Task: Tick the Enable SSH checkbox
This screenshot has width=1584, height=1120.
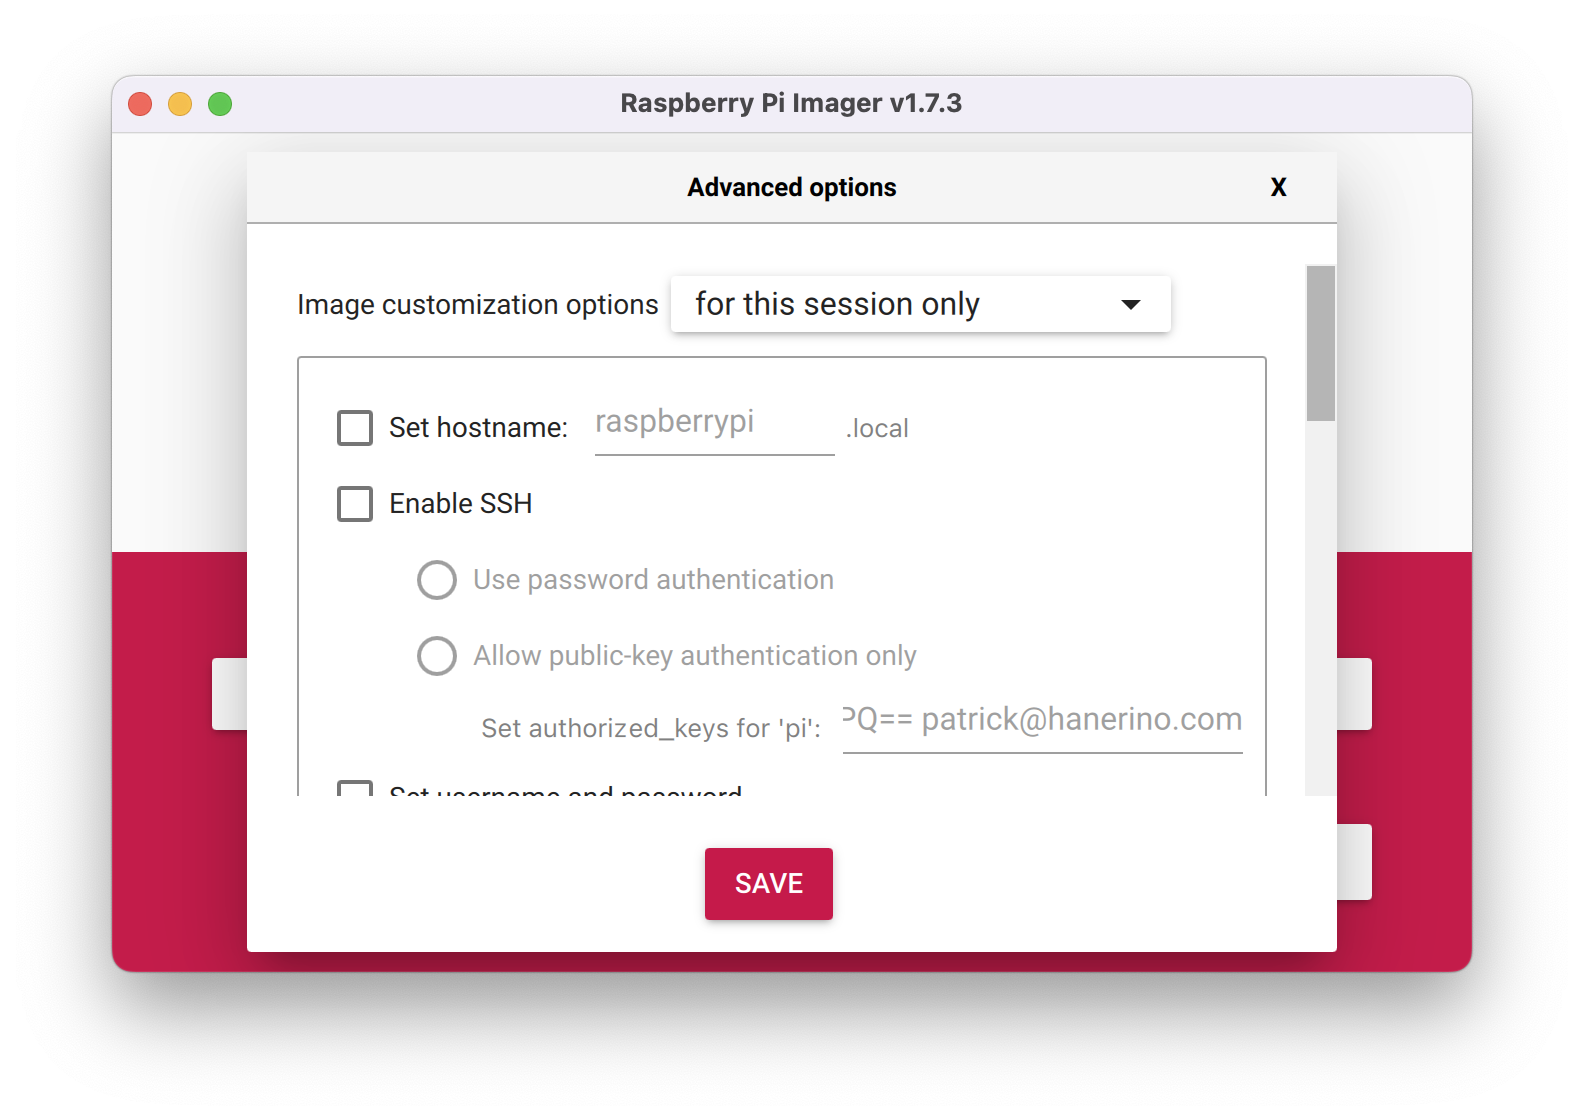Action: [x=355, y=504]
